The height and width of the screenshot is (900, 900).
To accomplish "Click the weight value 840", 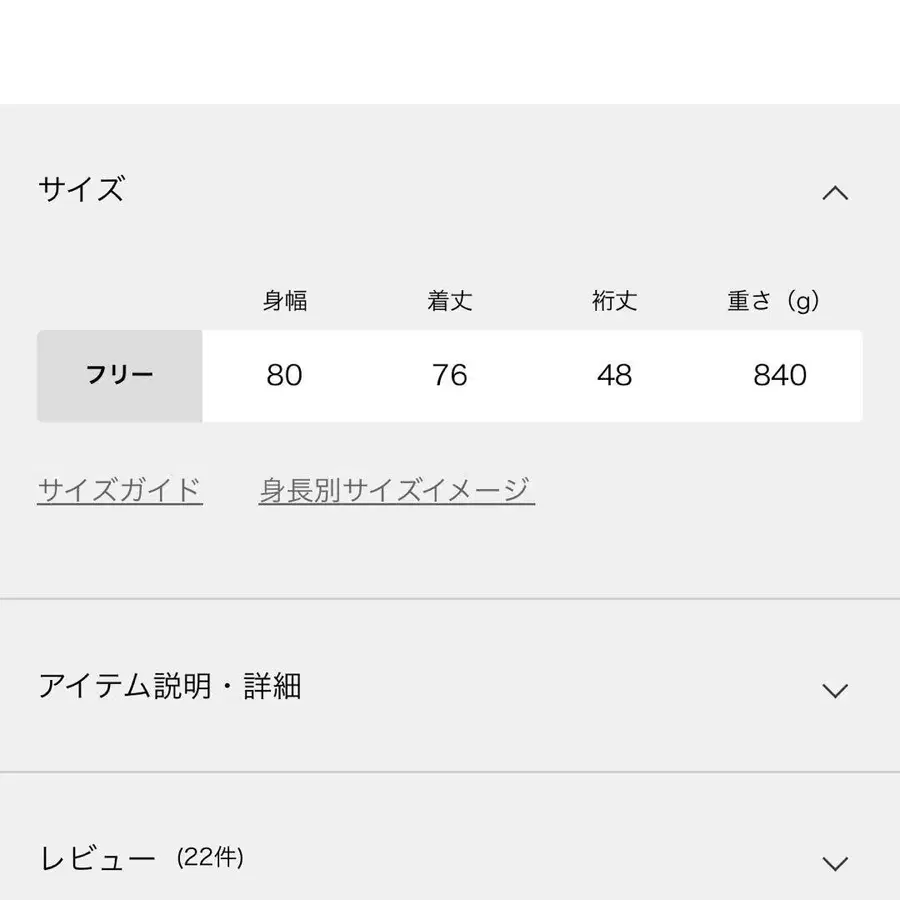I will 779,376.
